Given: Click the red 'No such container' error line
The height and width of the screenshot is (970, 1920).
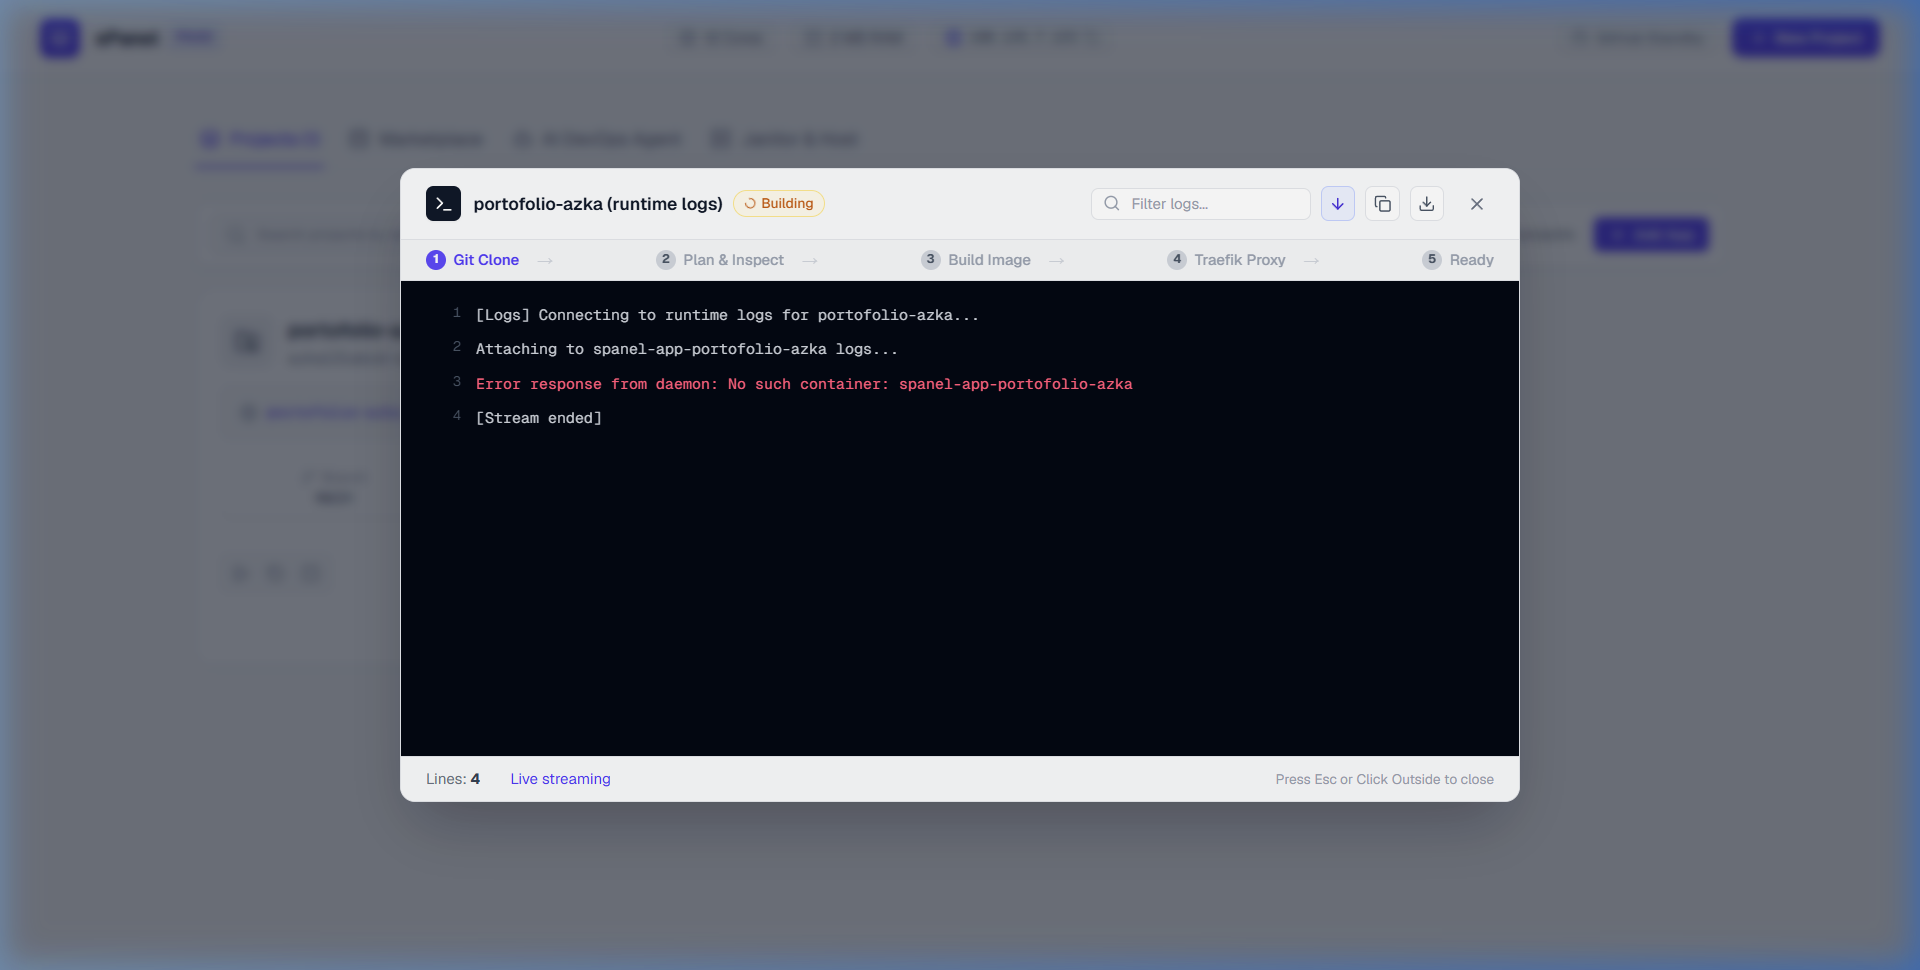Looking at the screenshot, I should click(804, 384).
